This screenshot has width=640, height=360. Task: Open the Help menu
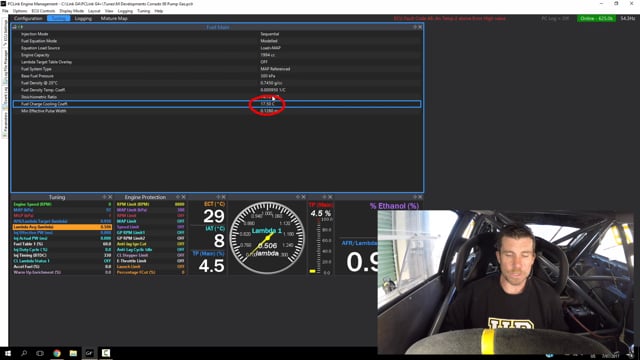tap(159, 11)
